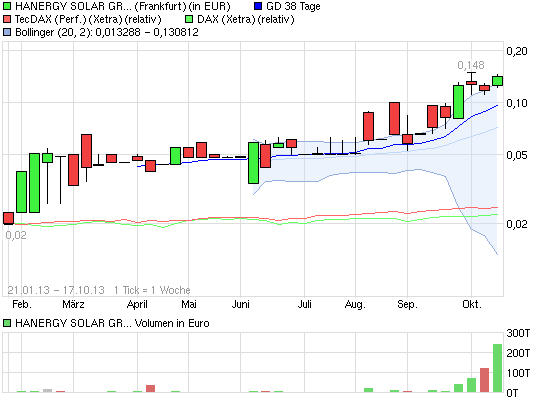545x401 pixels.
Task: Click the green HANERGY SOLAR legend swatch
Action: tap(7, 6)
